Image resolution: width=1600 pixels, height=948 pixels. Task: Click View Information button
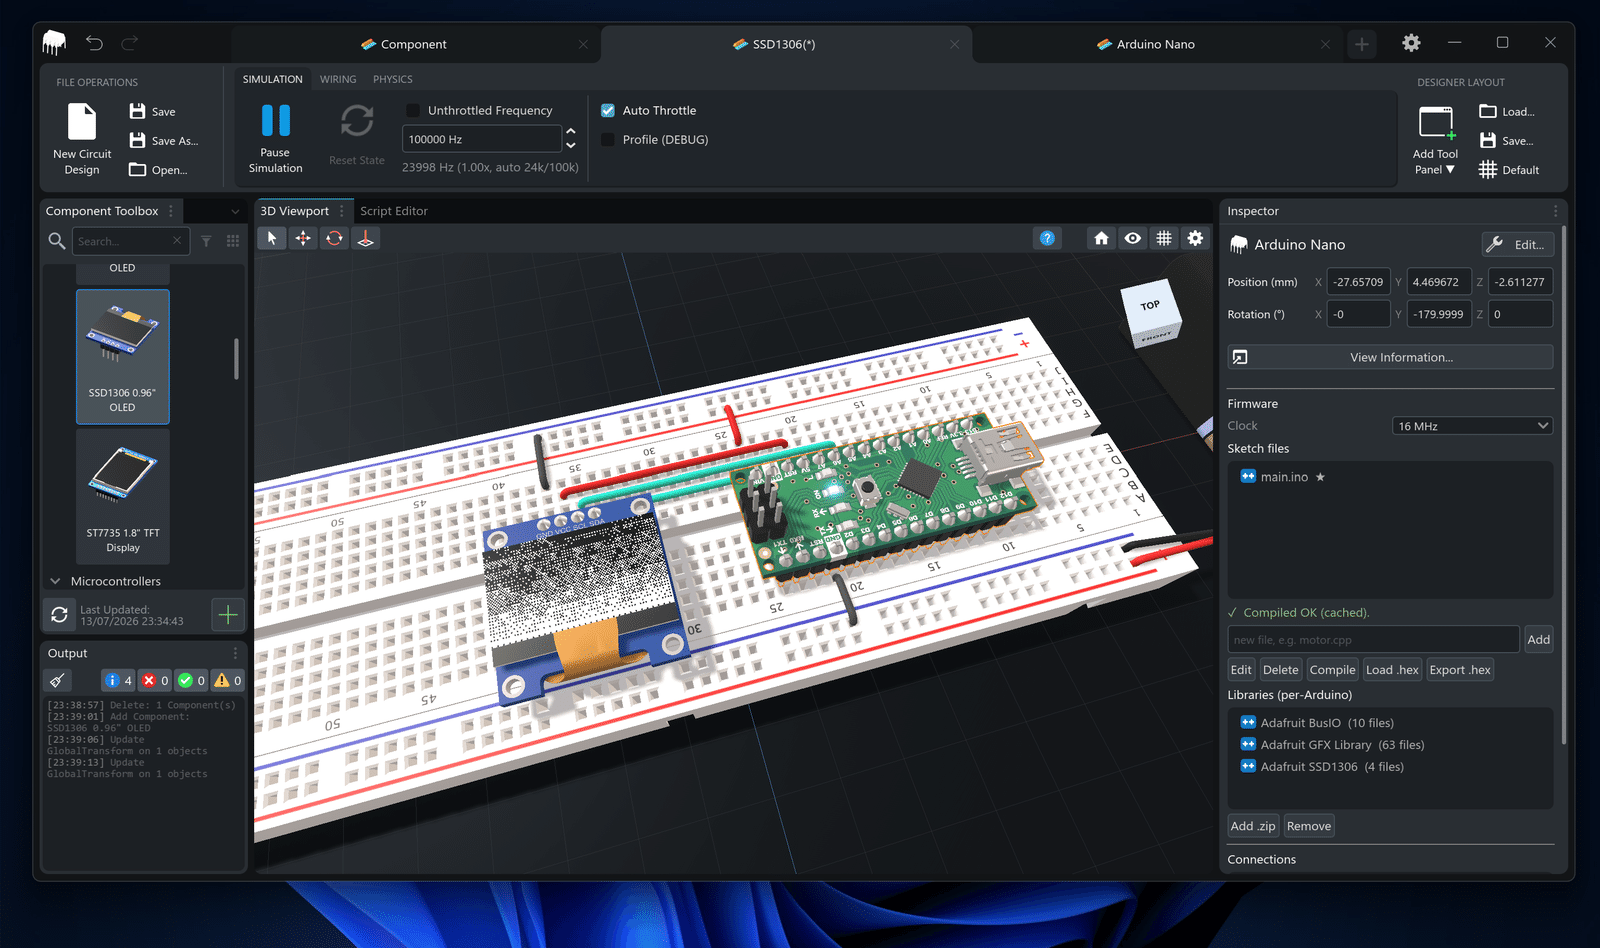(x=1390, y=357)
